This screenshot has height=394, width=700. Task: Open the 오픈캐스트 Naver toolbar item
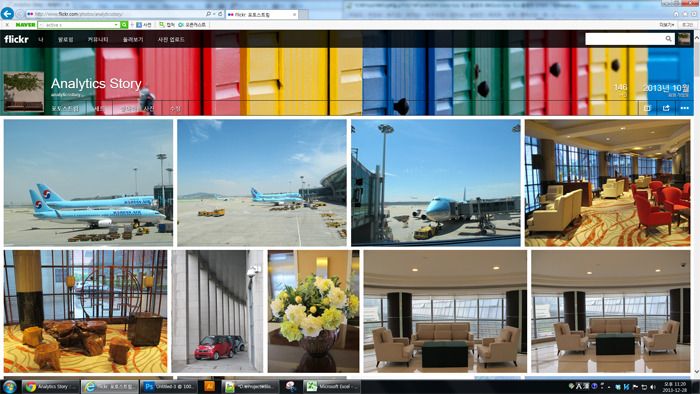coord(192,25)
